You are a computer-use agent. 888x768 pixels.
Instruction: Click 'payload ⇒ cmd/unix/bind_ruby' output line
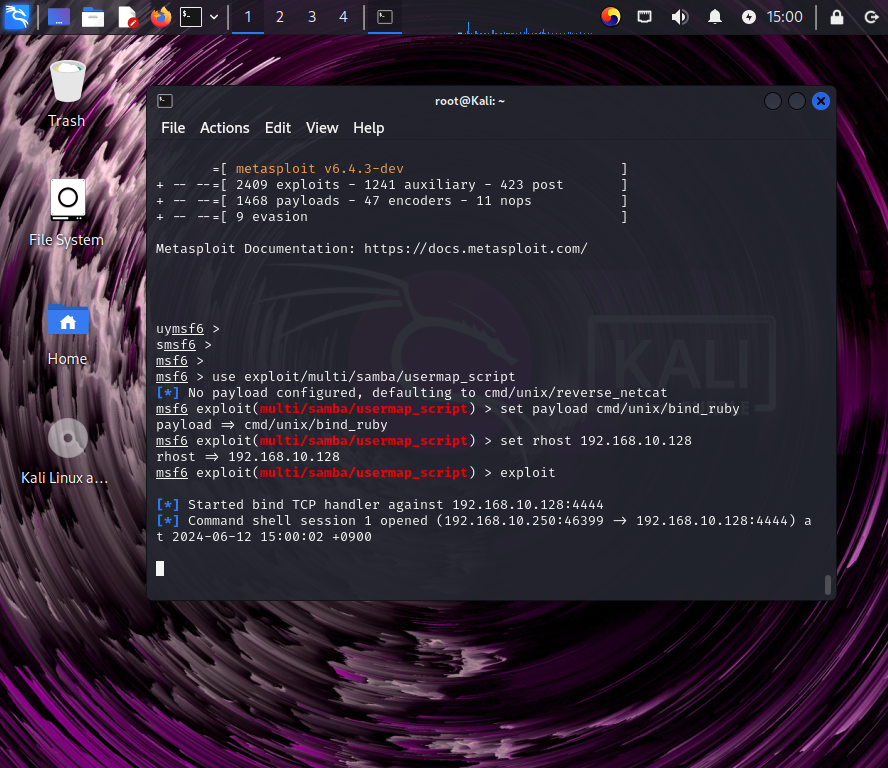(272, 425)
